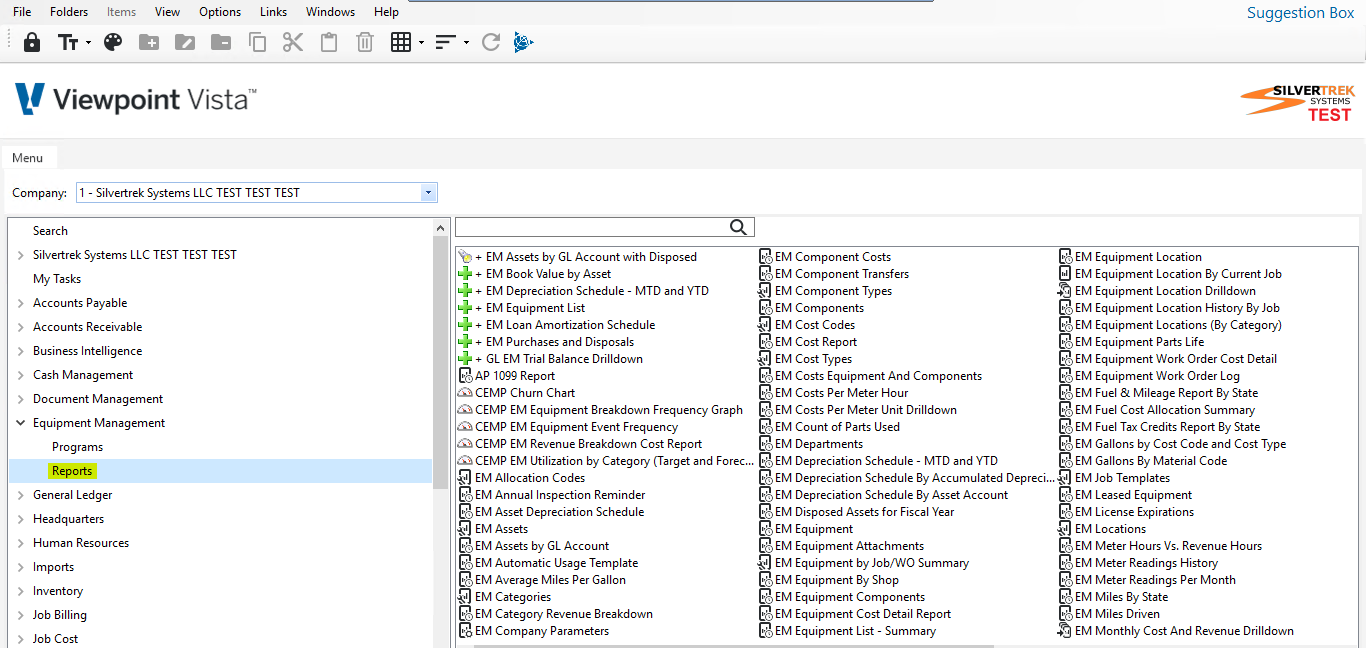Click the add folder icon
The image size is (1366, 648).
pyautogui.click(x=149, y=42)
